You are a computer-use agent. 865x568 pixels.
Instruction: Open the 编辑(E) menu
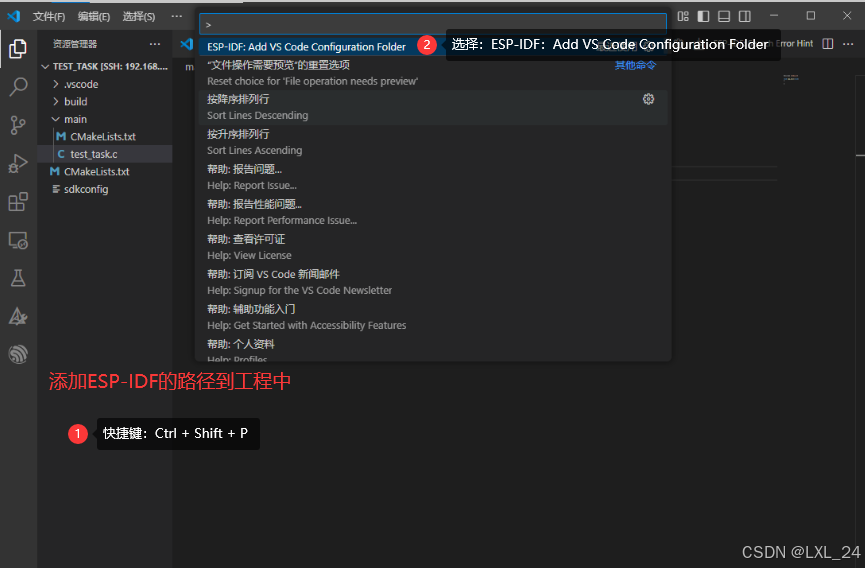[x=94, y=17]
